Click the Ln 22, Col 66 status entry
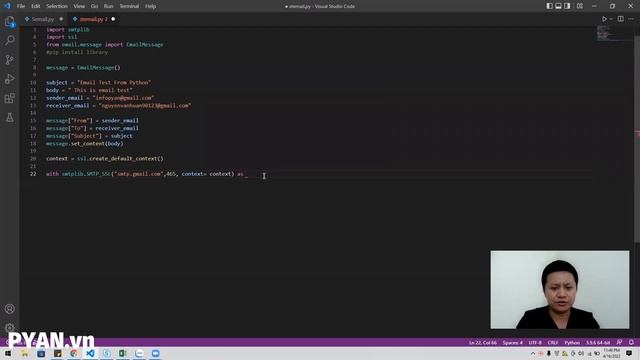640x360 pixels. tap(483, 342)
